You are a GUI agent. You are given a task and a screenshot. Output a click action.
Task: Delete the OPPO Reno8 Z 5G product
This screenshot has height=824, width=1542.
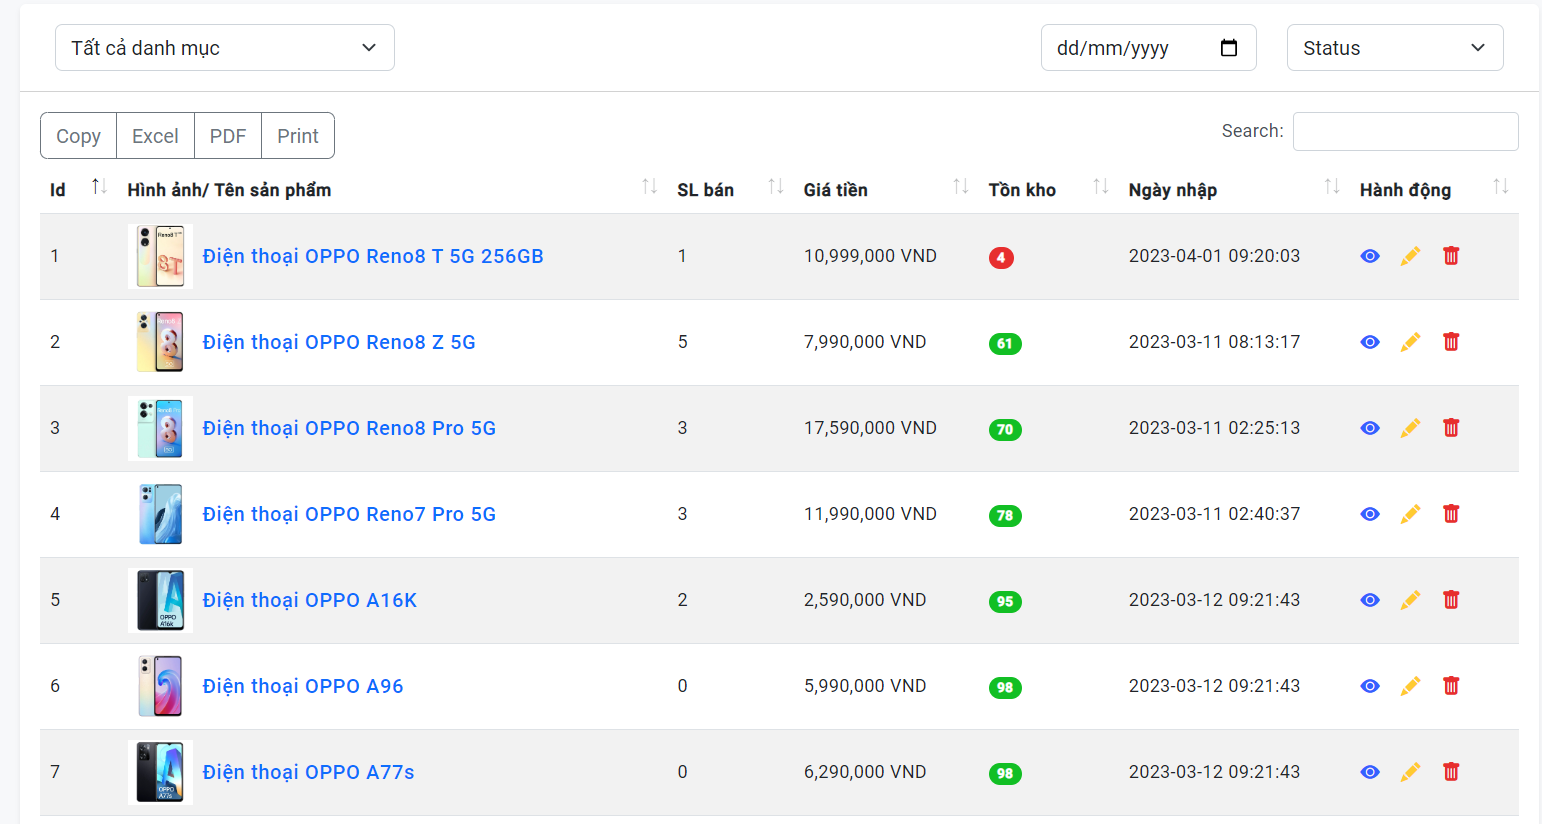click(1451, 342)
